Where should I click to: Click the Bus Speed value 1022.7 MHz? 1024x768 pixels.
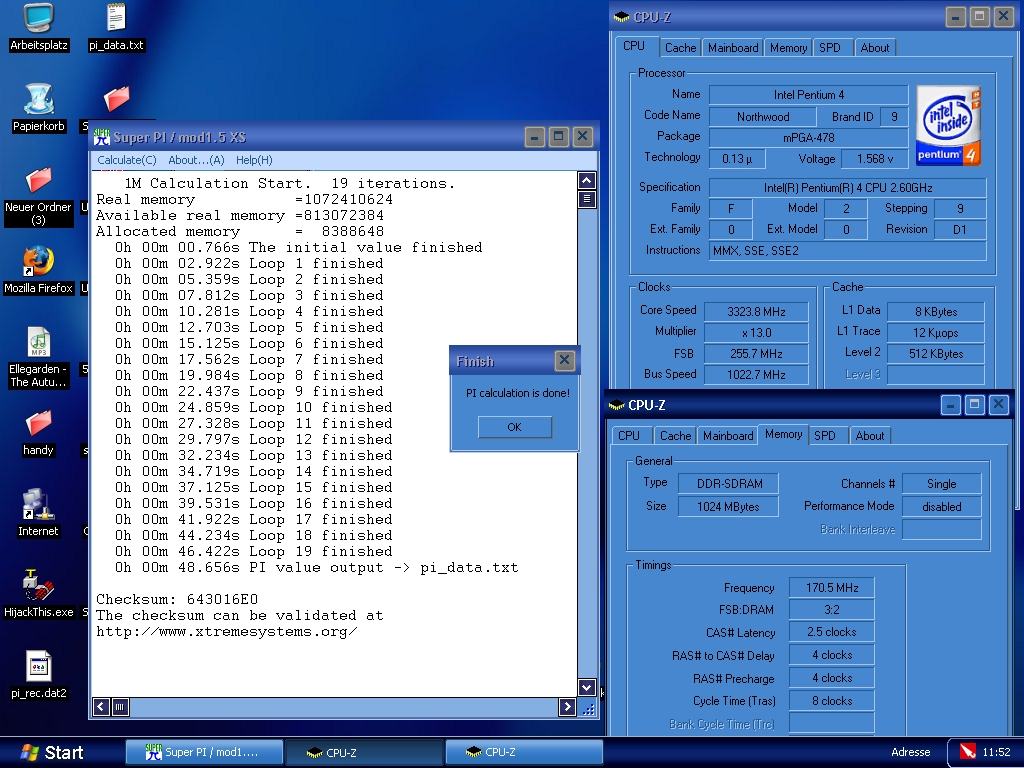click(756, 375)
